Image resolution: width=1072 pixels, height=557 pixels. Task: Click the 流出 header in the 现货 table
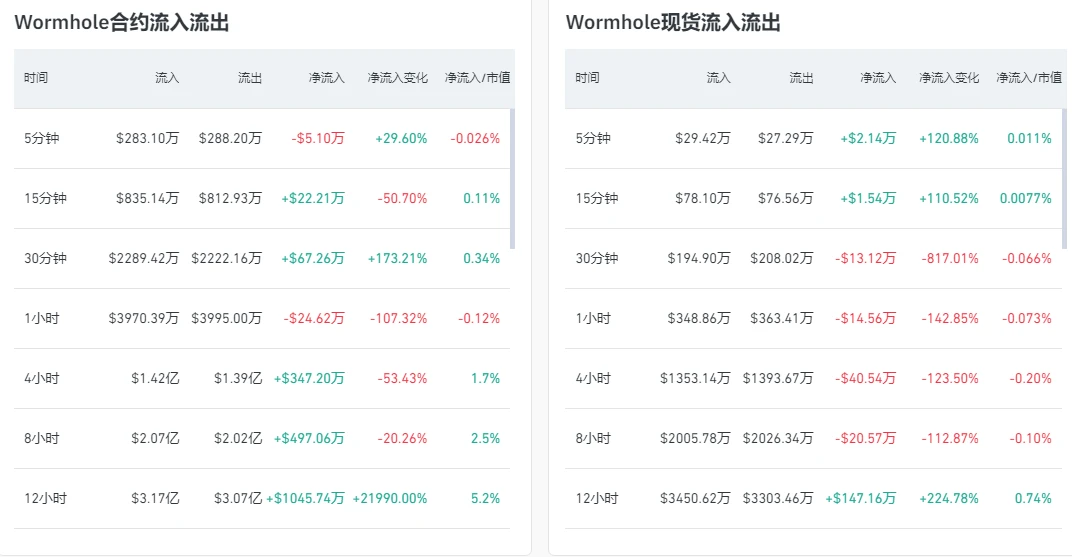coord(801,78)
